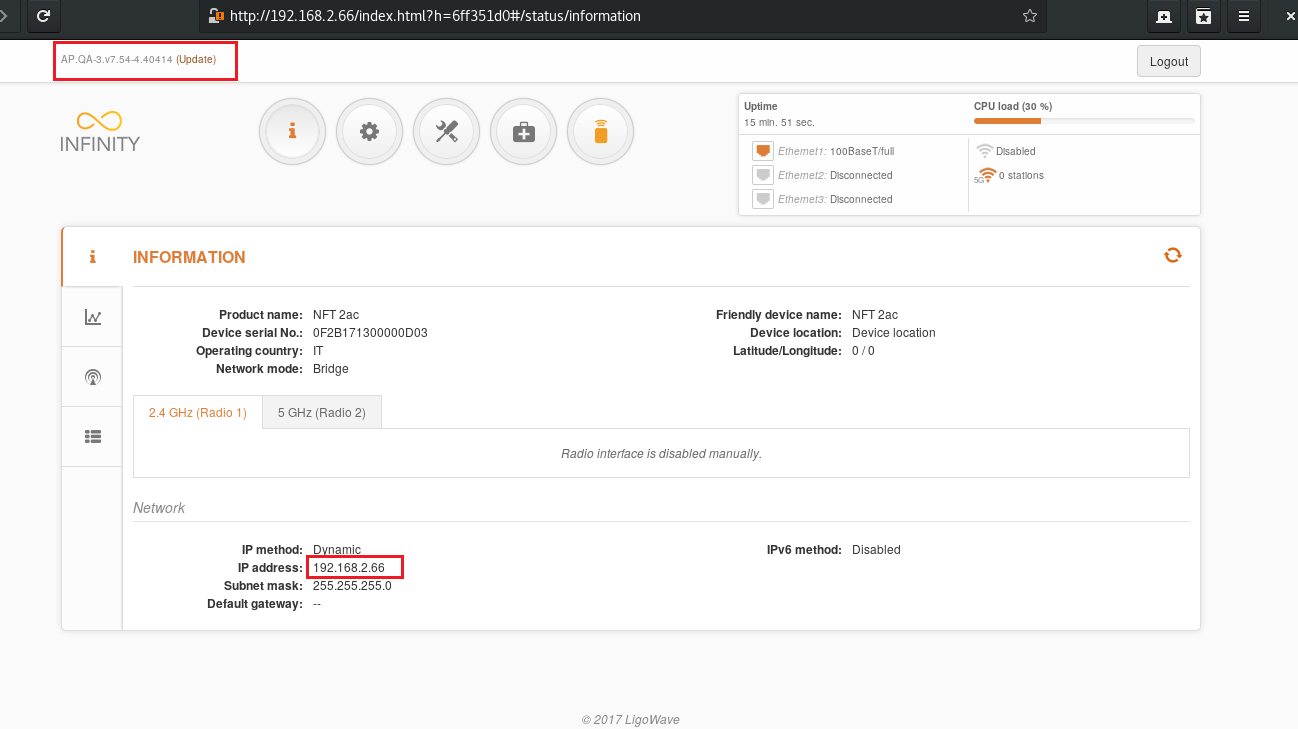
Task: Click the browser address bar URL
Action: pyautogui.click(x=435, y=16)
